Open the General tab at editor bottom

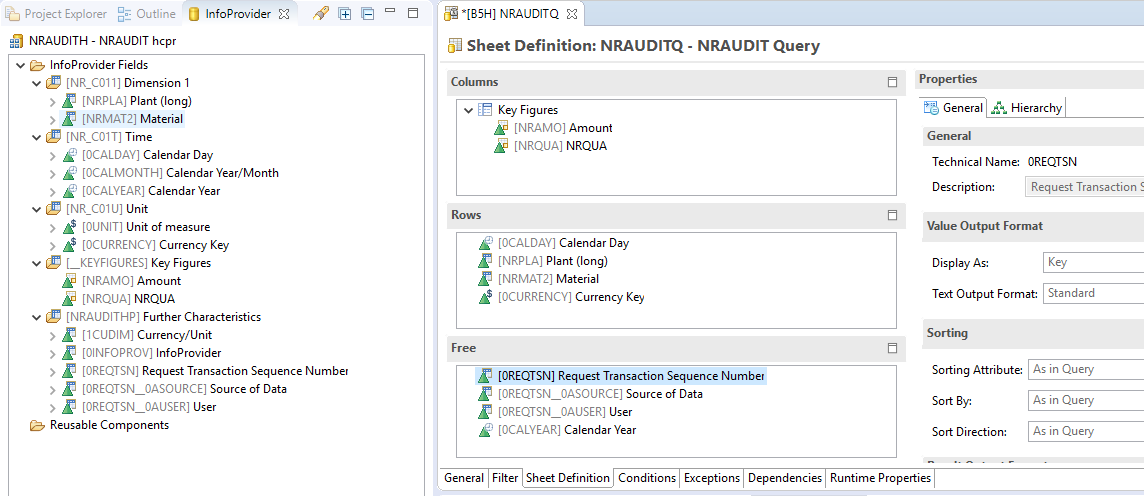(x=464, y=478)
